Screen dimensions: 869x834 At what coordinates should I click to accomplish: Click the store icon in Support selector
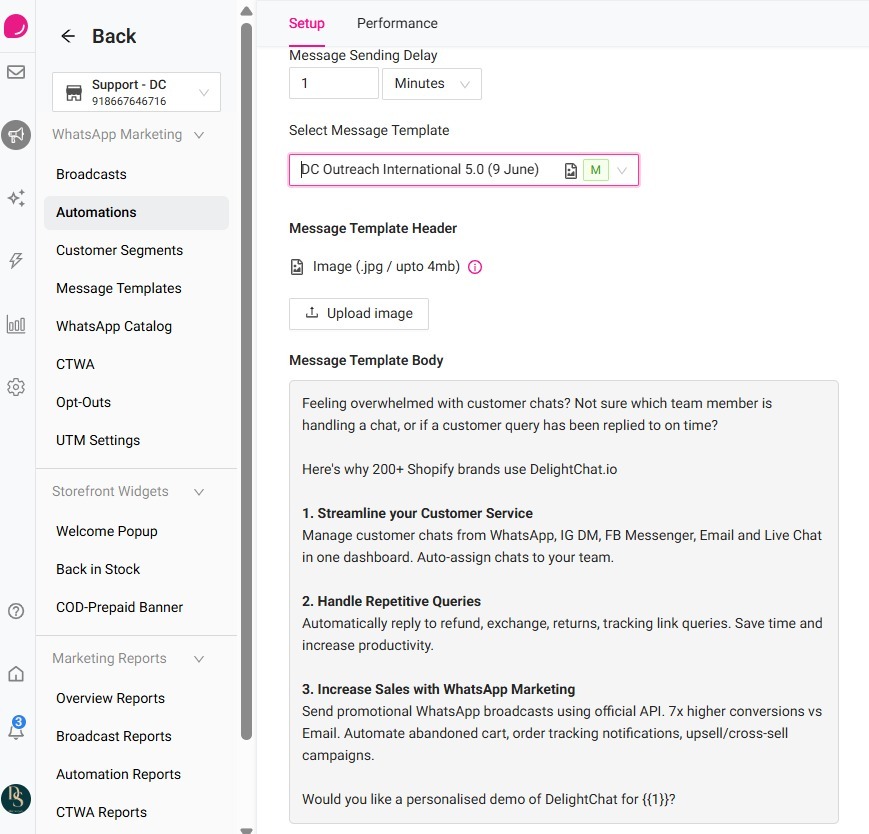click(x=74, y=93)
